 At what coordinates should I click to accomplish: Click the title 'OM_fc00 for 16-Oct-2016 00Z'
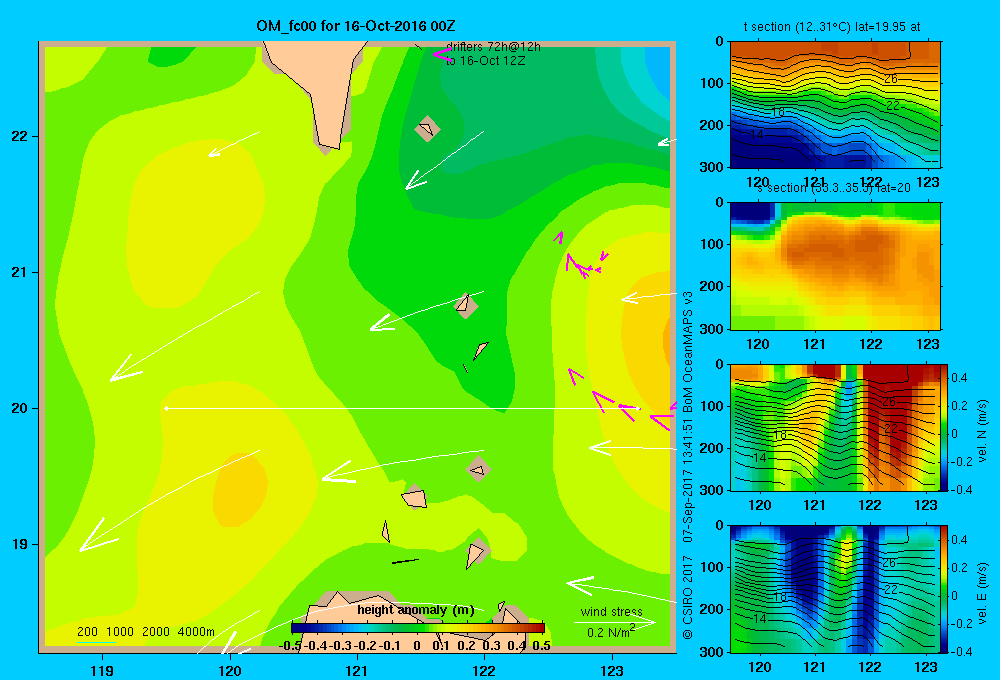355,26
